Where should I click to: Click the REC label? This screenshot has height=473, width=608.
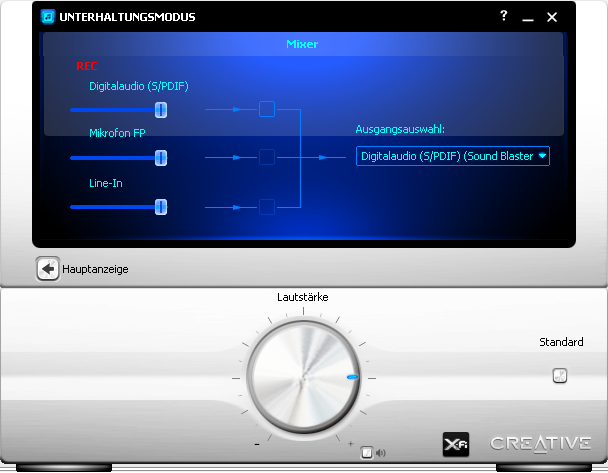[86, 66]
